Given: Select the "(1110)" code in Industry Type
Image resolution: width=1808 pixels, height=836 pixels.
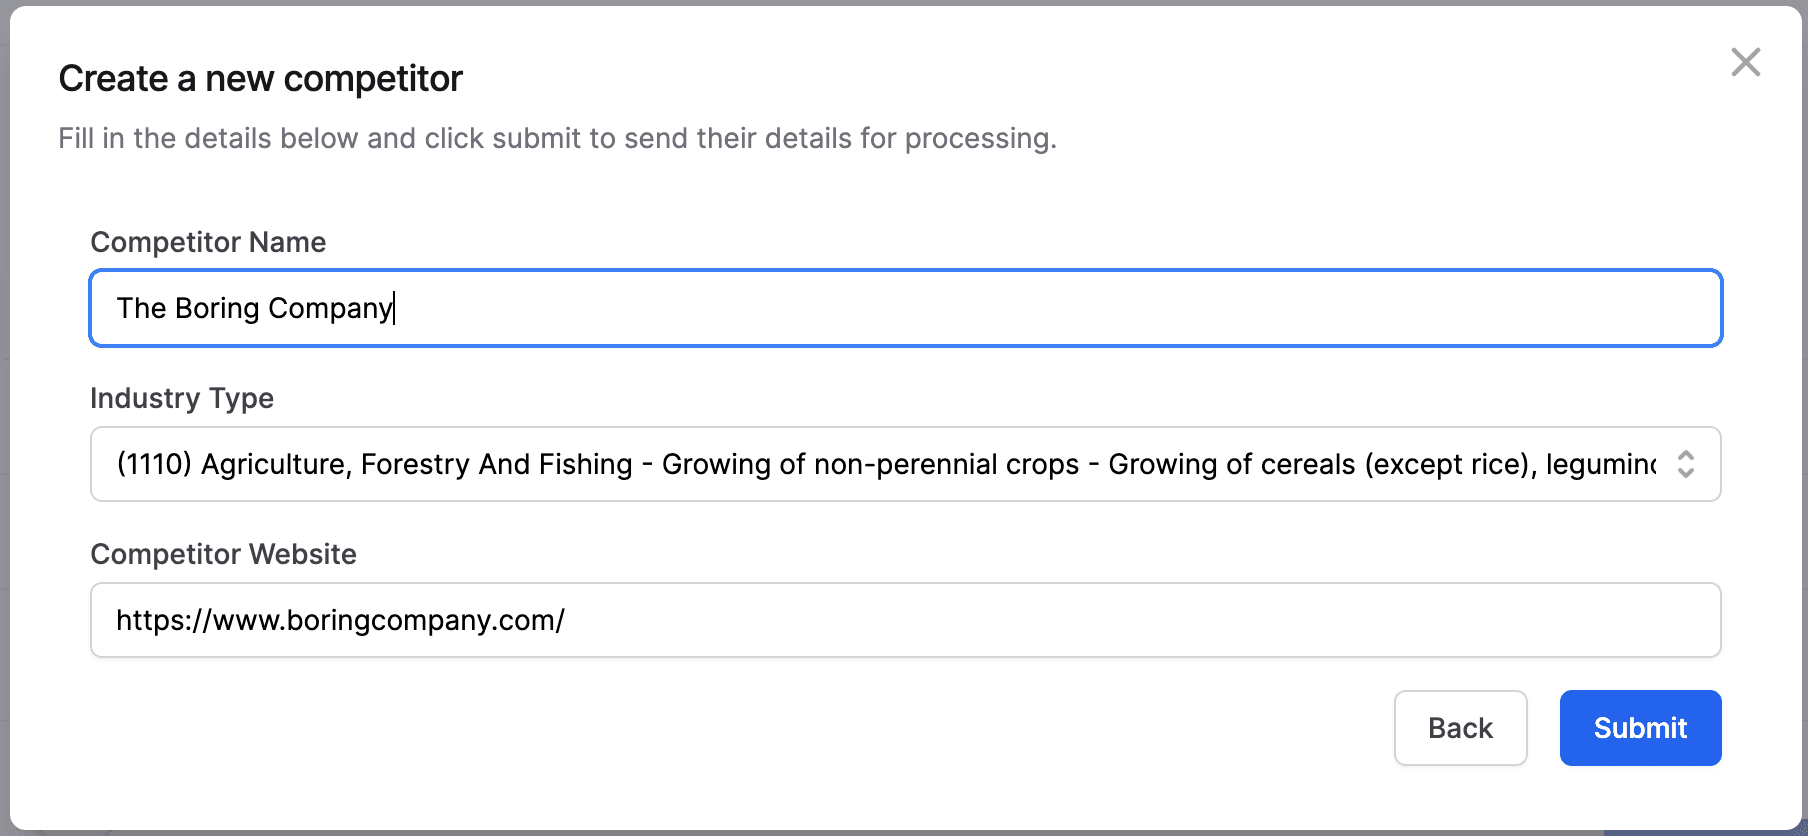Looking at the screenshot, I should click(x=154, y=464).
